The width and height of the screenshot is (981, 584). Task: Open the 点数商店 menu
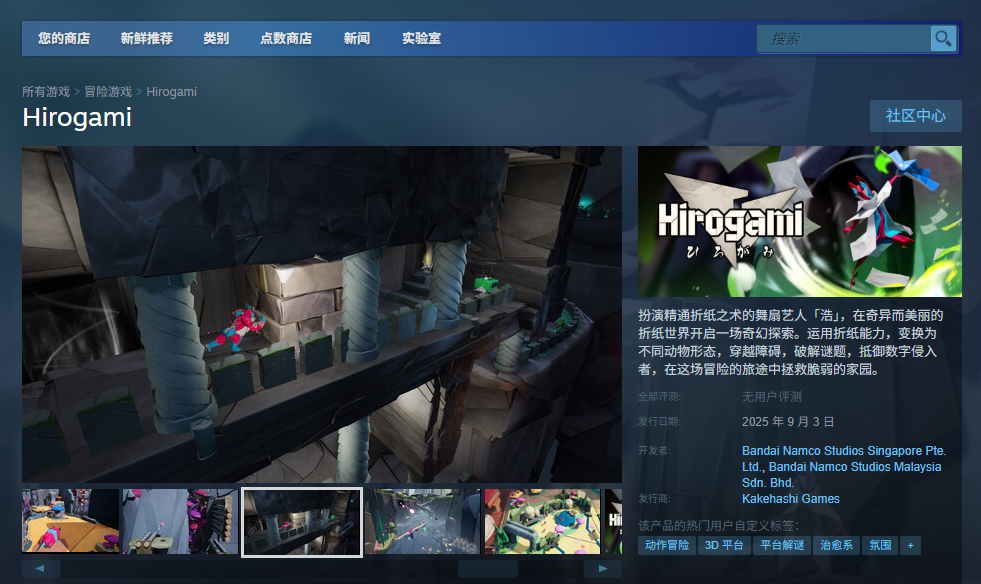(286, 38)
